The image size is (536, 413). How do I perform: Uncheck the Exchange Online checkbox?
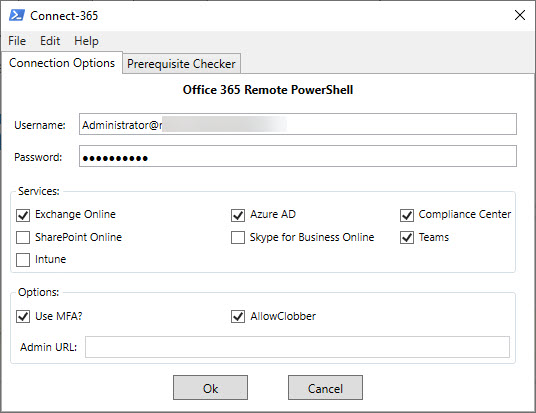(23, 215)
